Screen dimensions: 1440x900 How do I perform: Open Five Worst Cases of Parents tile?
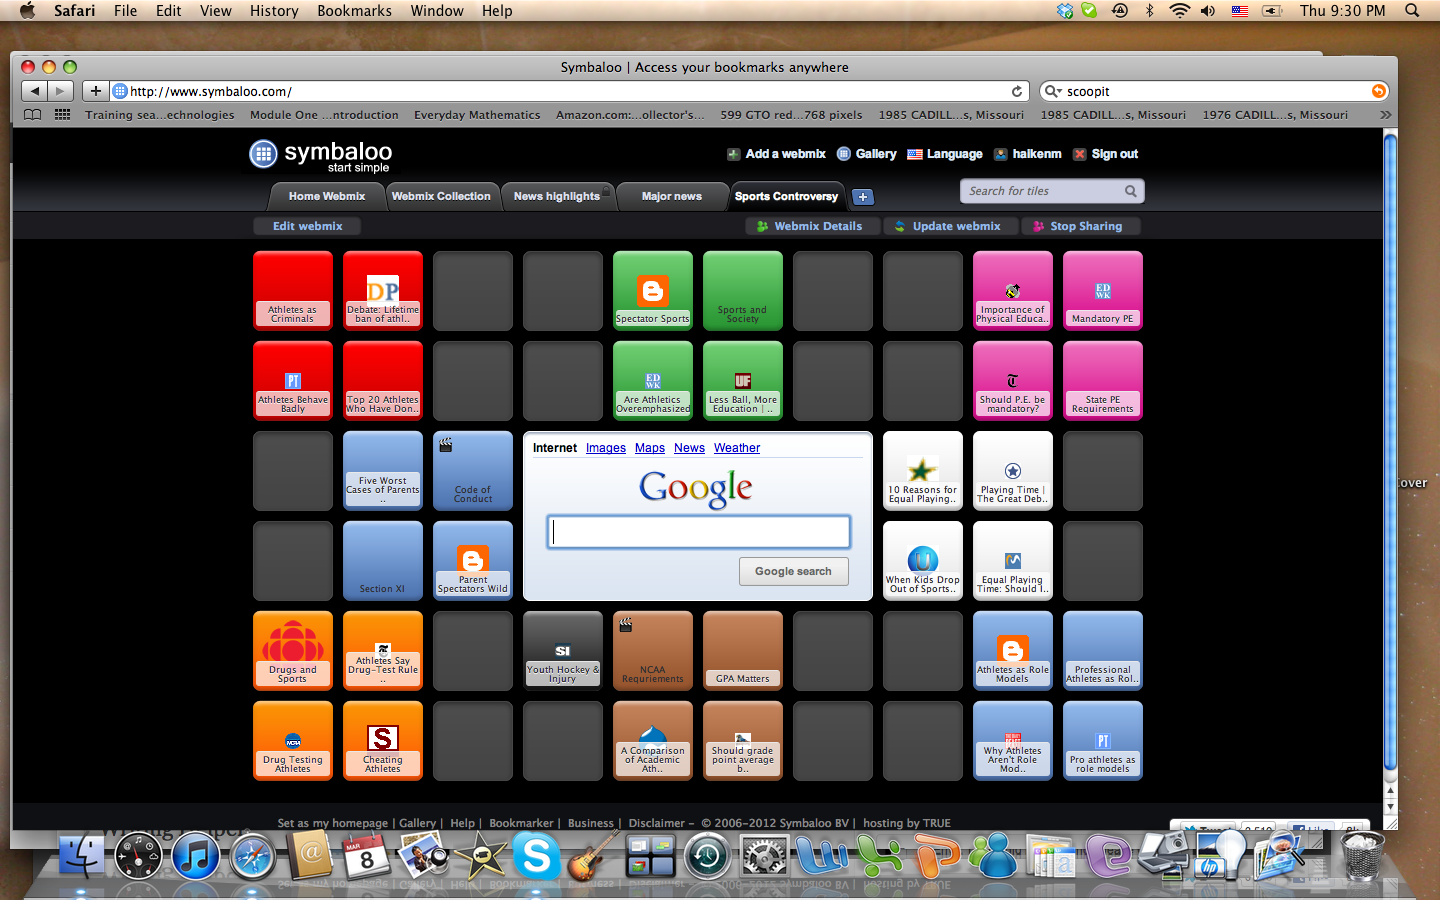tap(383, 471)
